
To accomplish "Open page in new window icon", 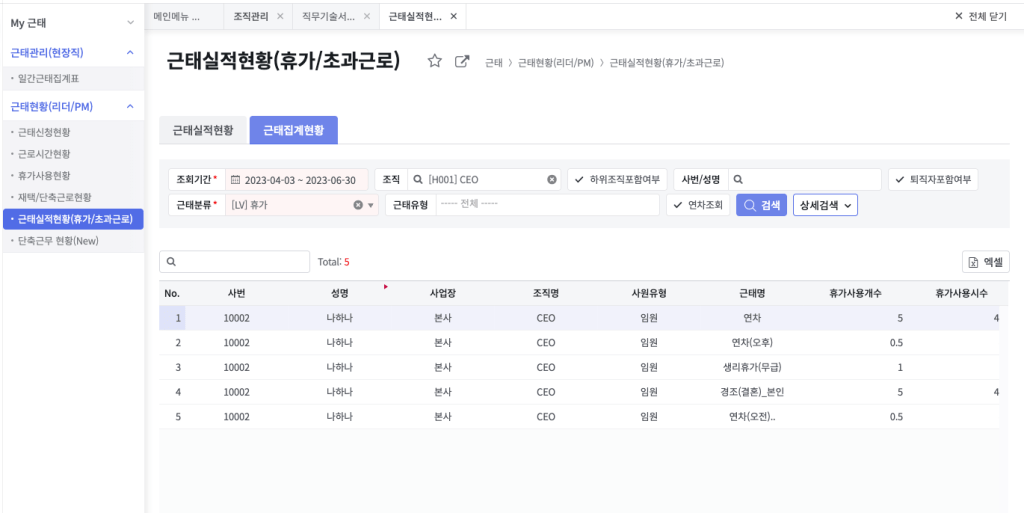I will coord(462,61).
